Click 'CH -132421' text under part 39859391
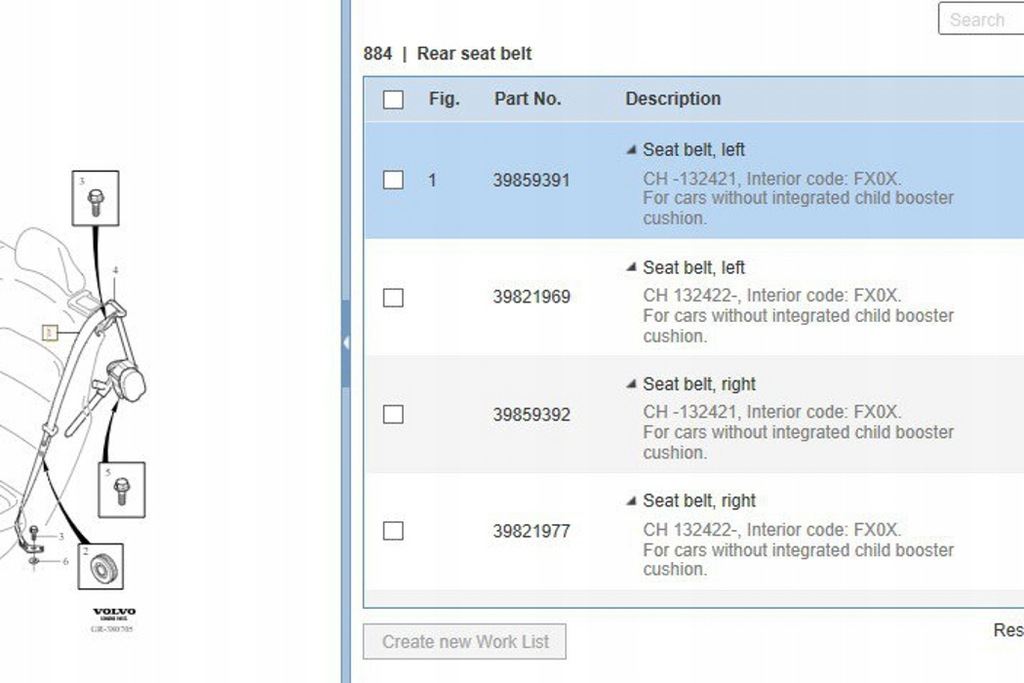 point(690,179)
